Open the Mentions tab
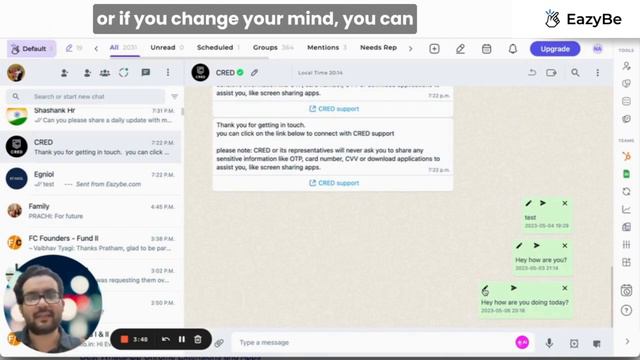Image resolution: width=640 pixels, height=360 pixels. pos(327,48)
